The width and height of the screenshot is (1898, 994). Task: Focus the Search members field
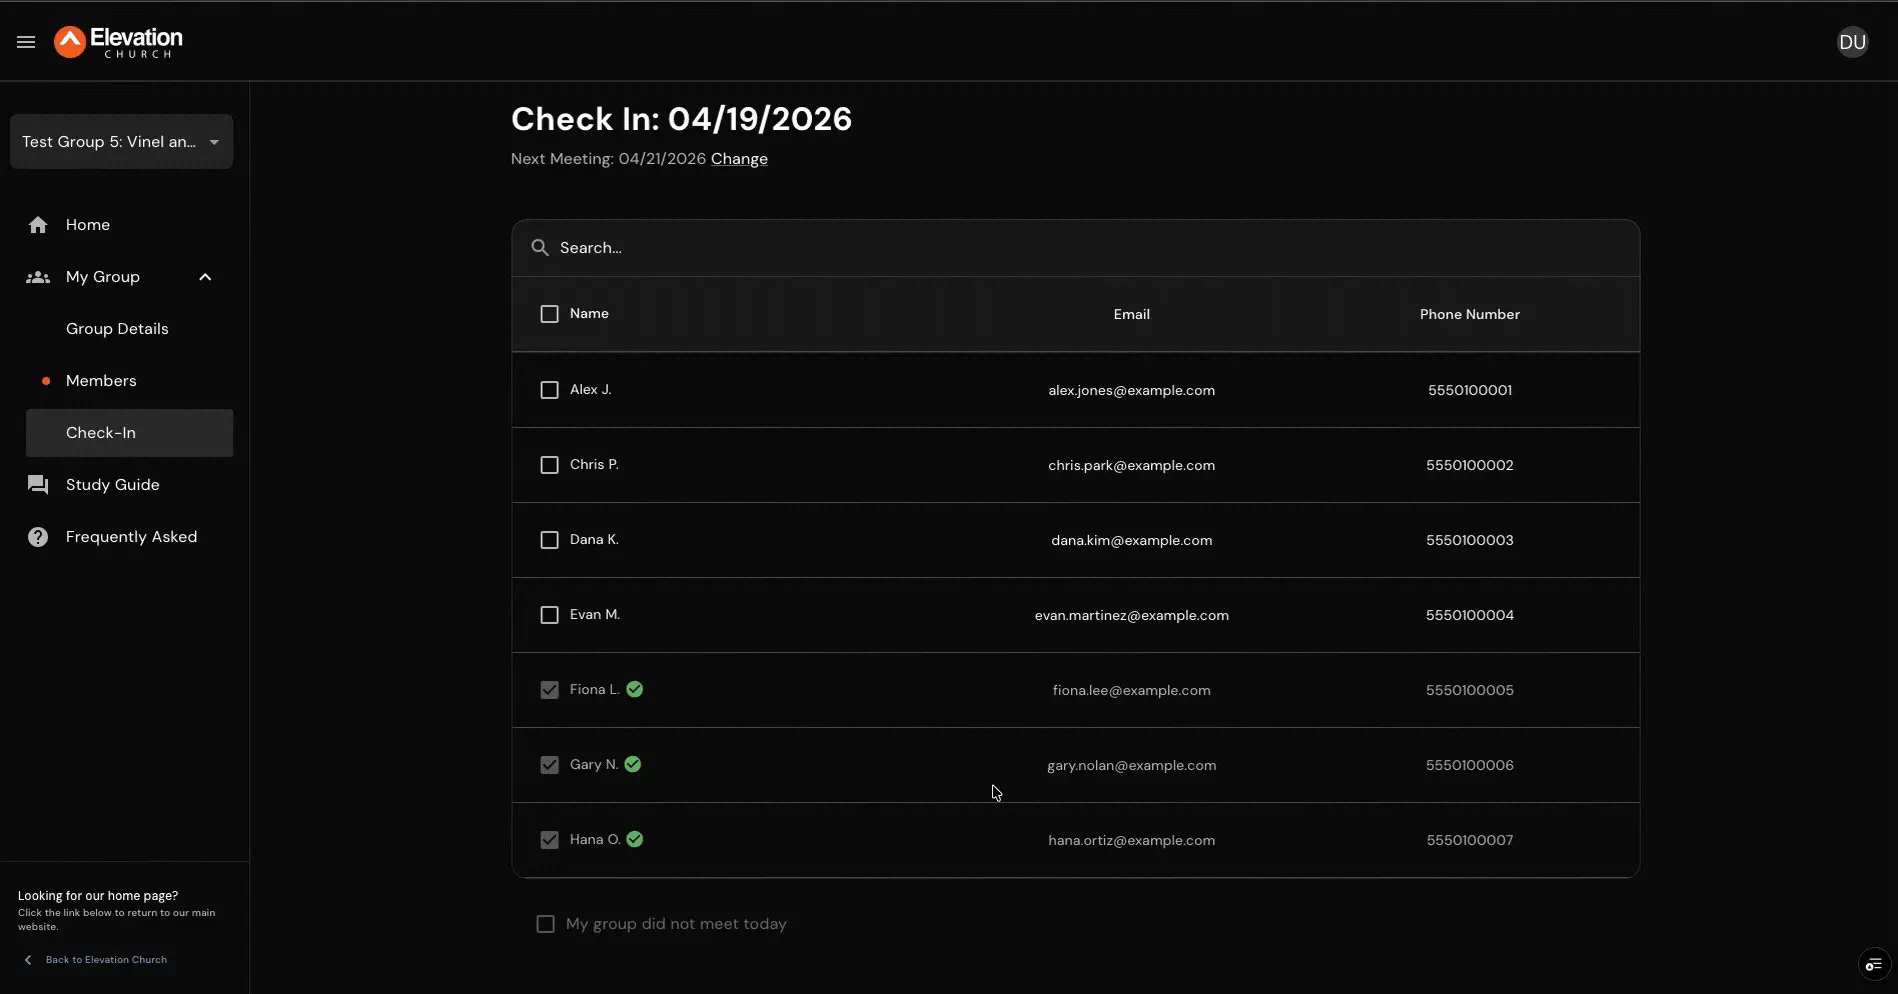[x=1076, y=248]
